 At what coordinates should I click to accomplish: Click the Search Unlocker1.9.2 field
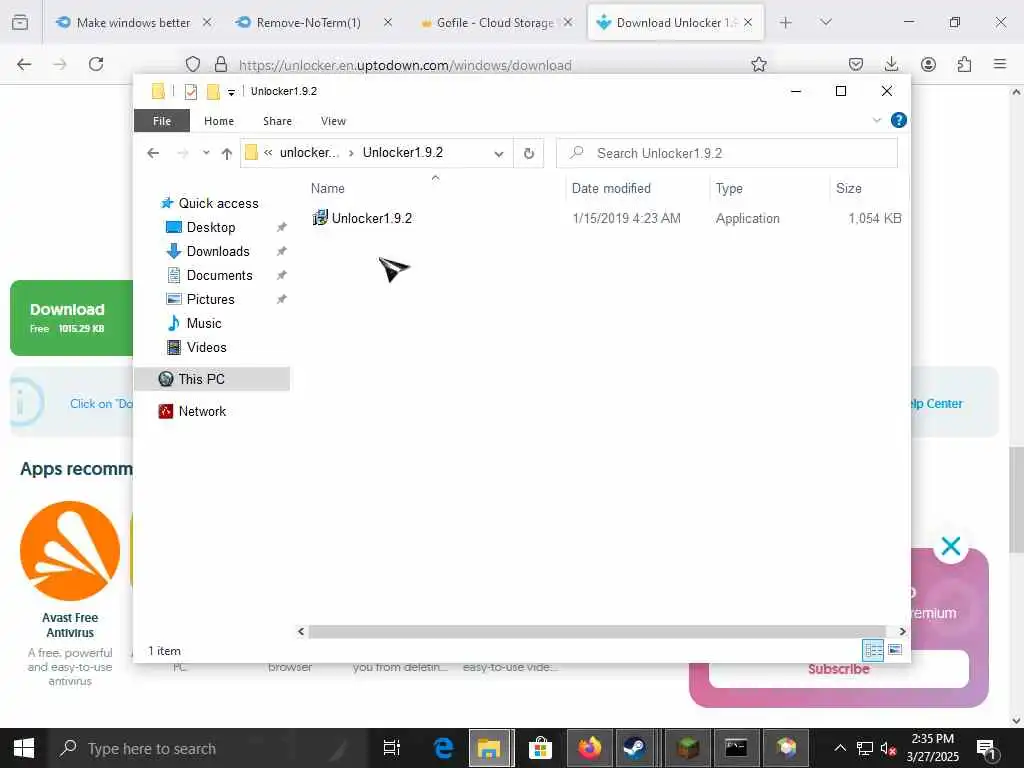(727, 153)
